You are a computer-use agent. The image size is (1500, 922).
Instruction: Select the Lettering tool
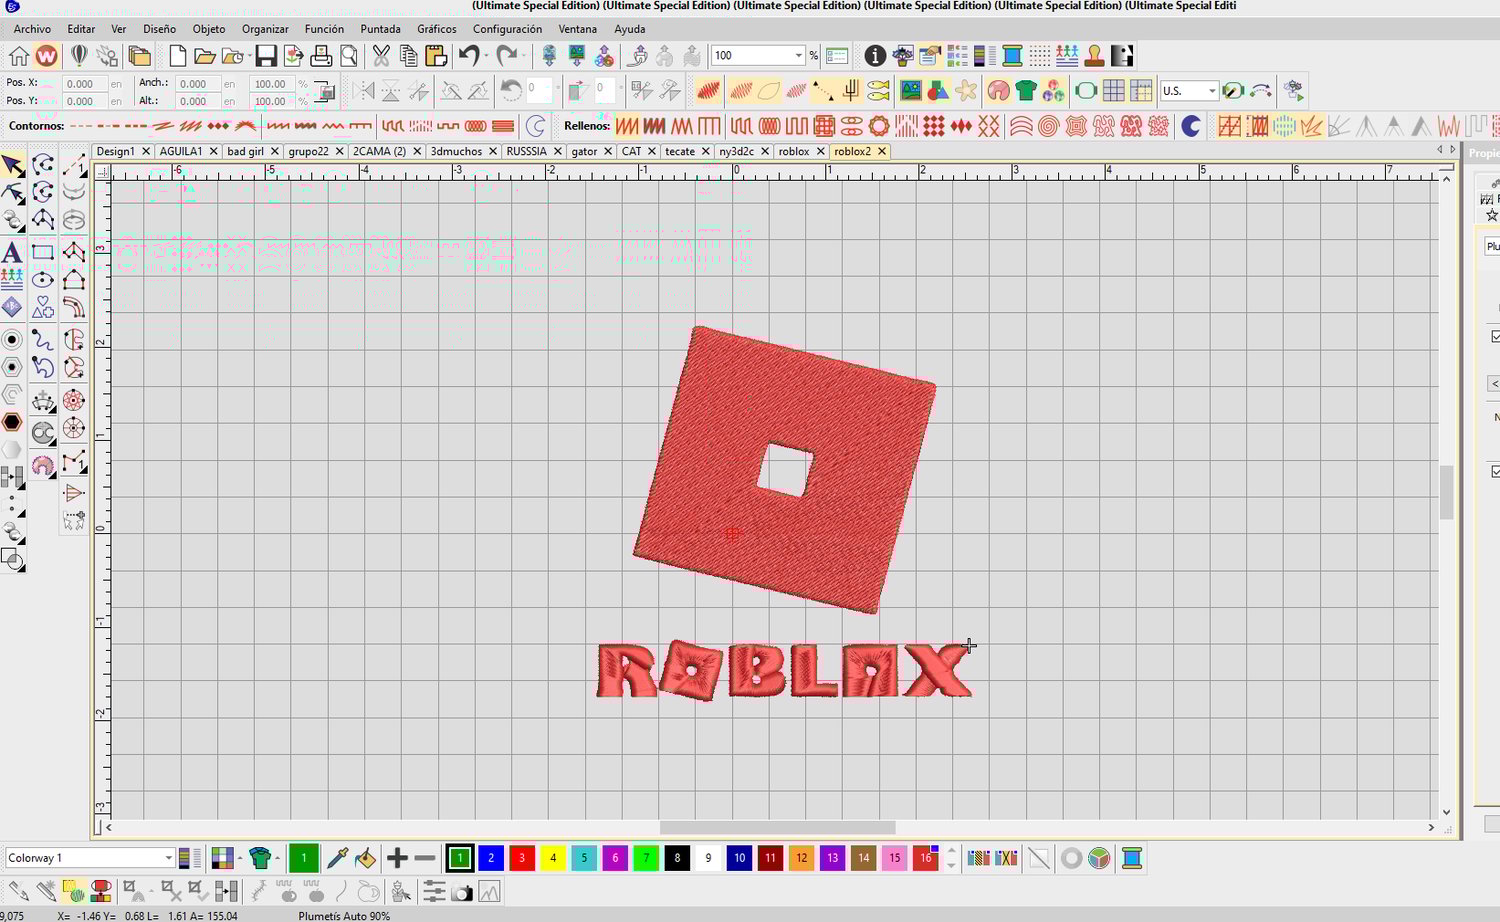12,252
